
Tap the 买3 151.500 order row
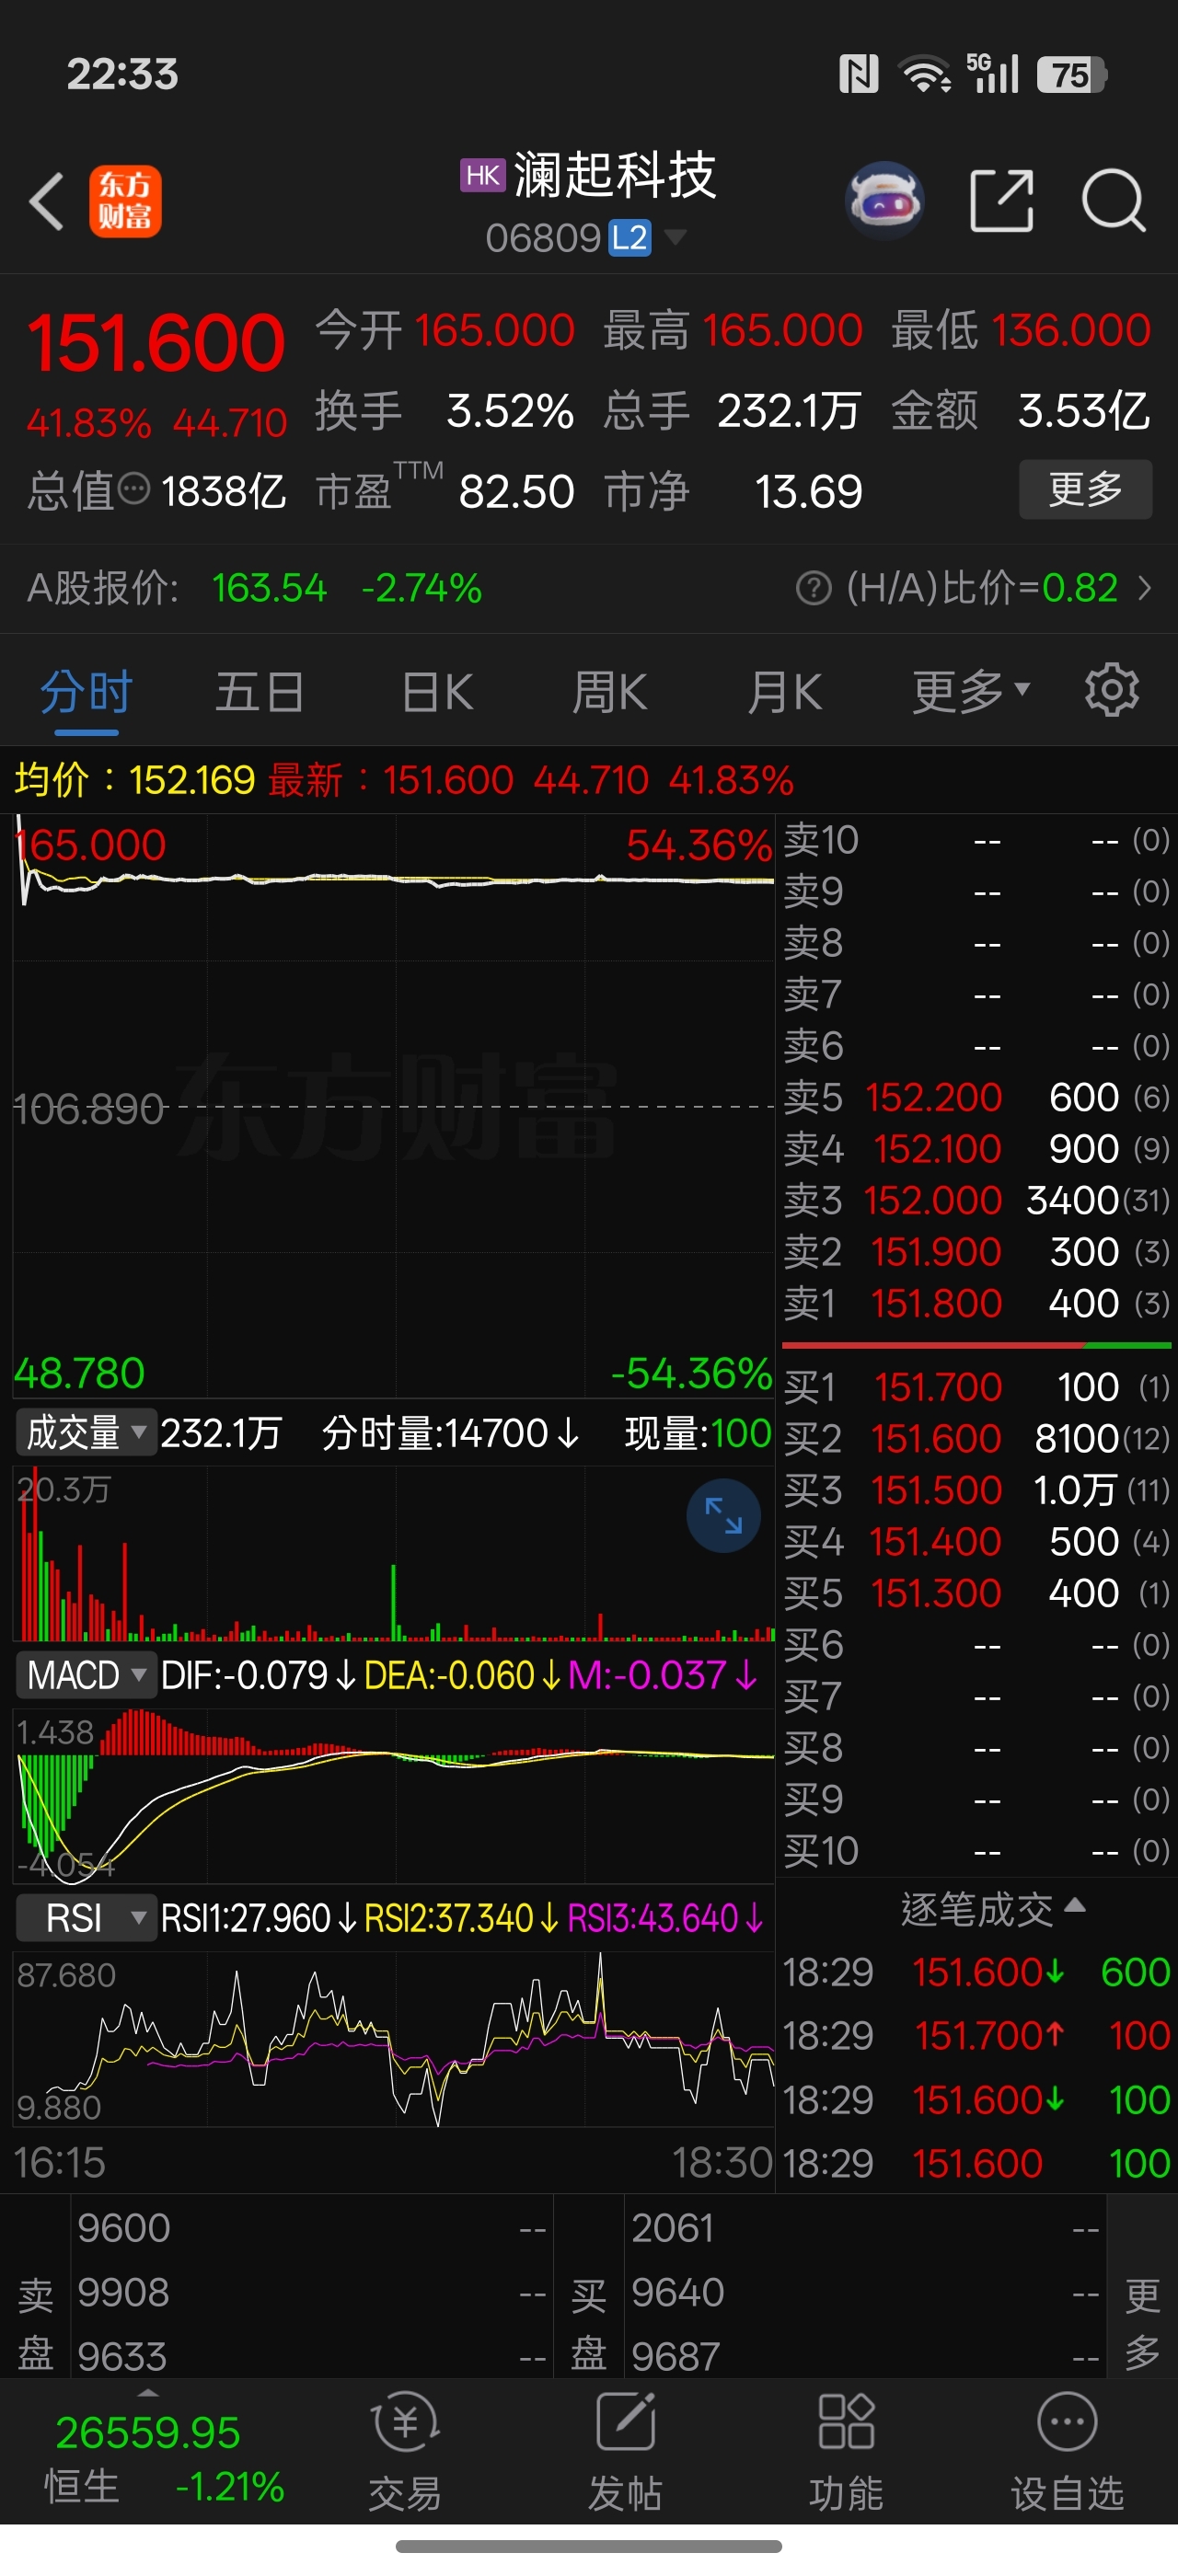point(976,1490)
